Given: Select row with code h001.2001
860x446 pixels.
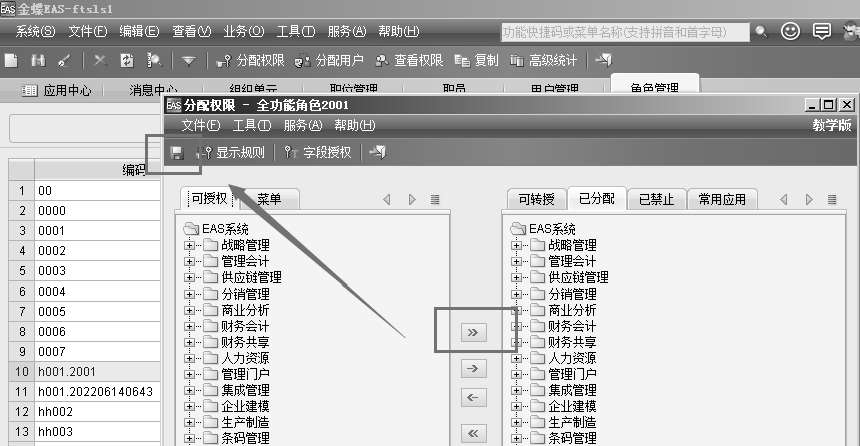Looking at the screenshot, I should [x=84, y=371].
